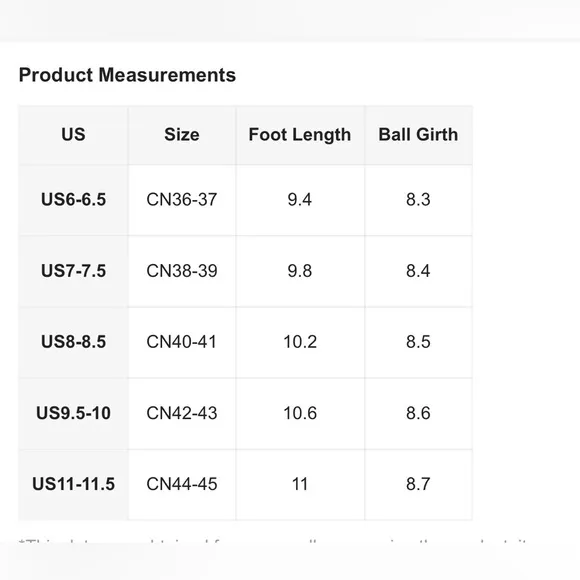Viewport: 580px width, 580px height.
Task: Select the 9.4 foot length value
Action: click(x=300, y=200)
